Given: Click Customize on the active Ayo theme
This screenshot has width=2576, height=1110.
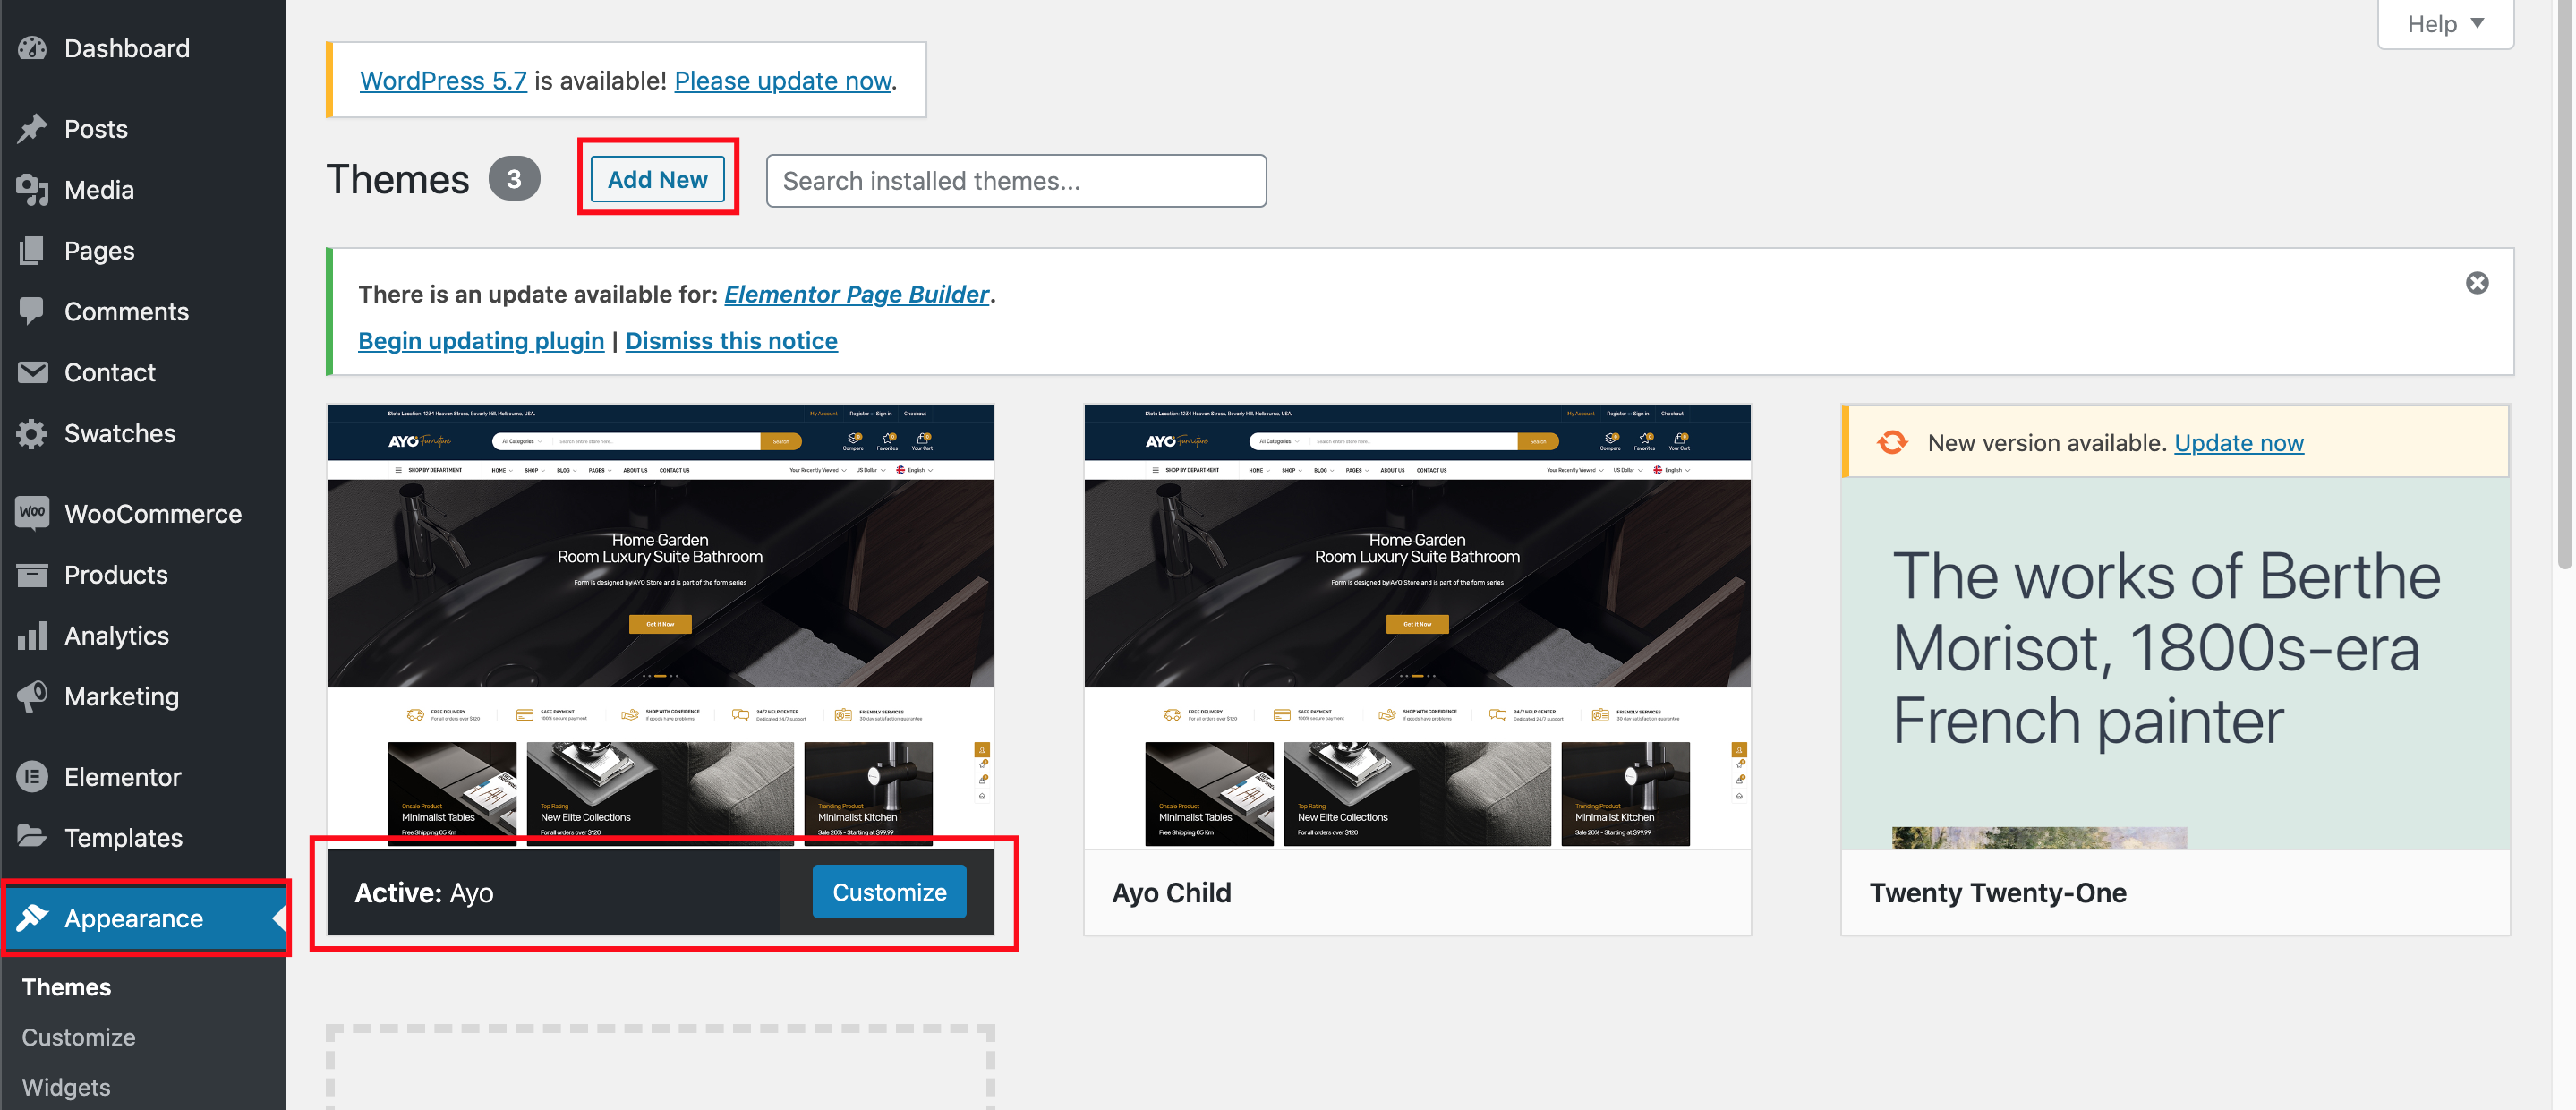Looking at the screenshot, I should click(x=889, y=892).
